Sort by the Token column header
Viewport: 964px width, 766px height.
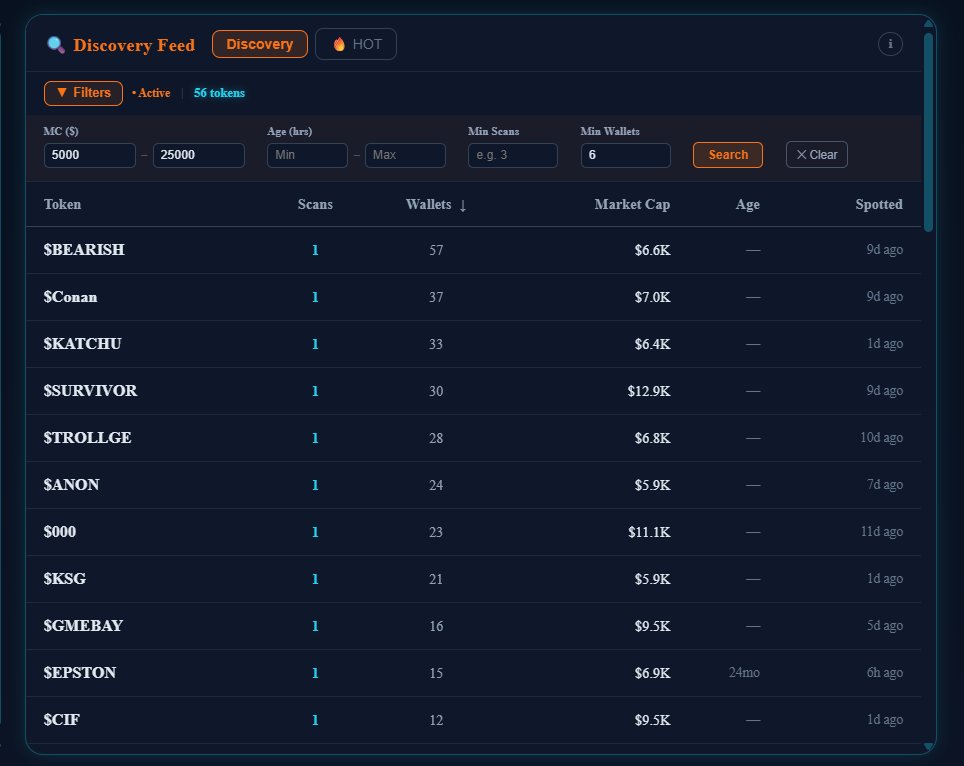(x=62, y=205)
